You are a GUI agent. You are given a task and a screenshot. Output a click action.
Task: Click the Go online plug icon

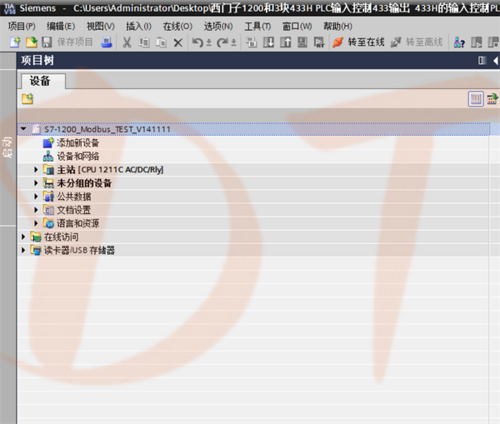338,42
